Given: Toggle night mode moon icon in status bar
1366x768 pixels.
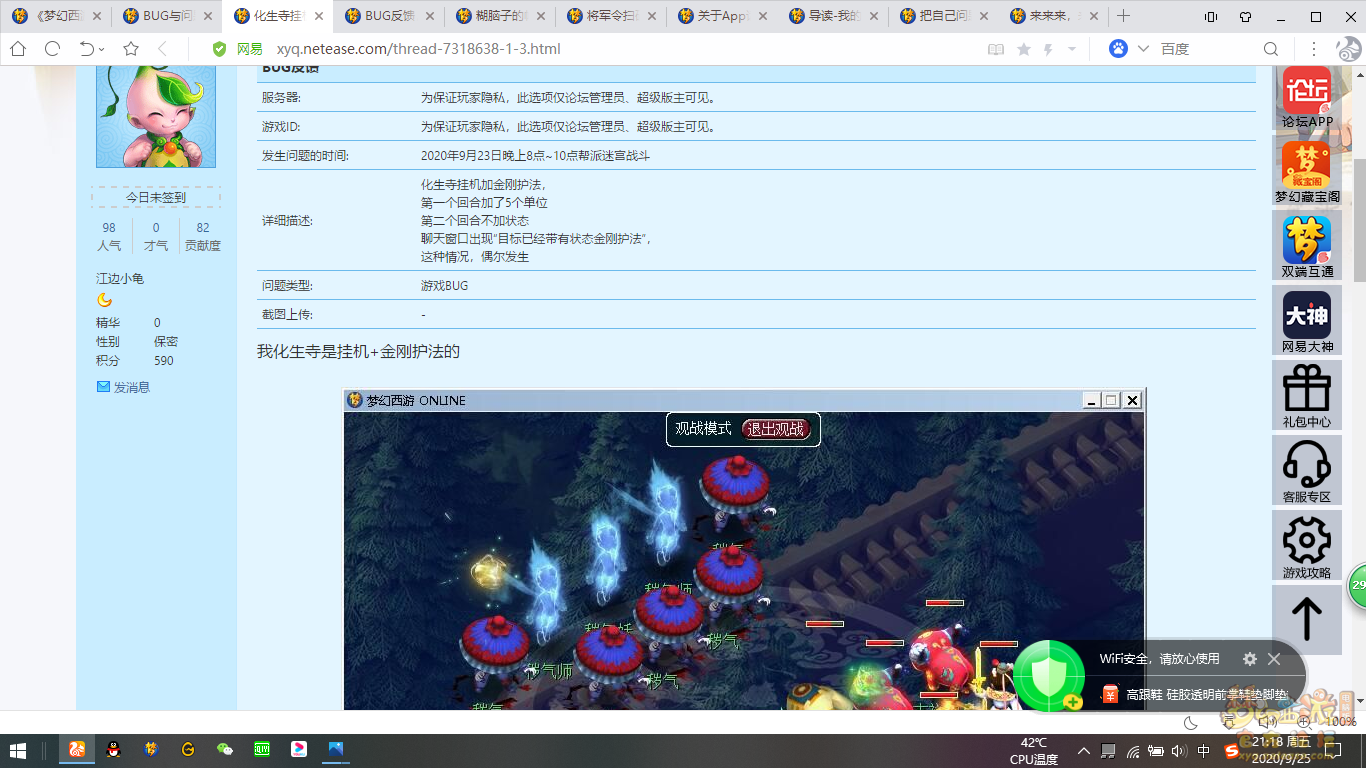Looking at the screenshot, I should pos(1190,723).
